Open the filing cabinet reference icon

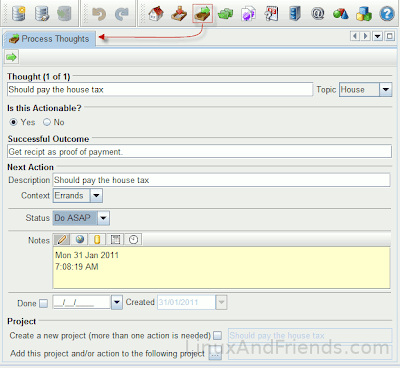click(x=294, y=14)
